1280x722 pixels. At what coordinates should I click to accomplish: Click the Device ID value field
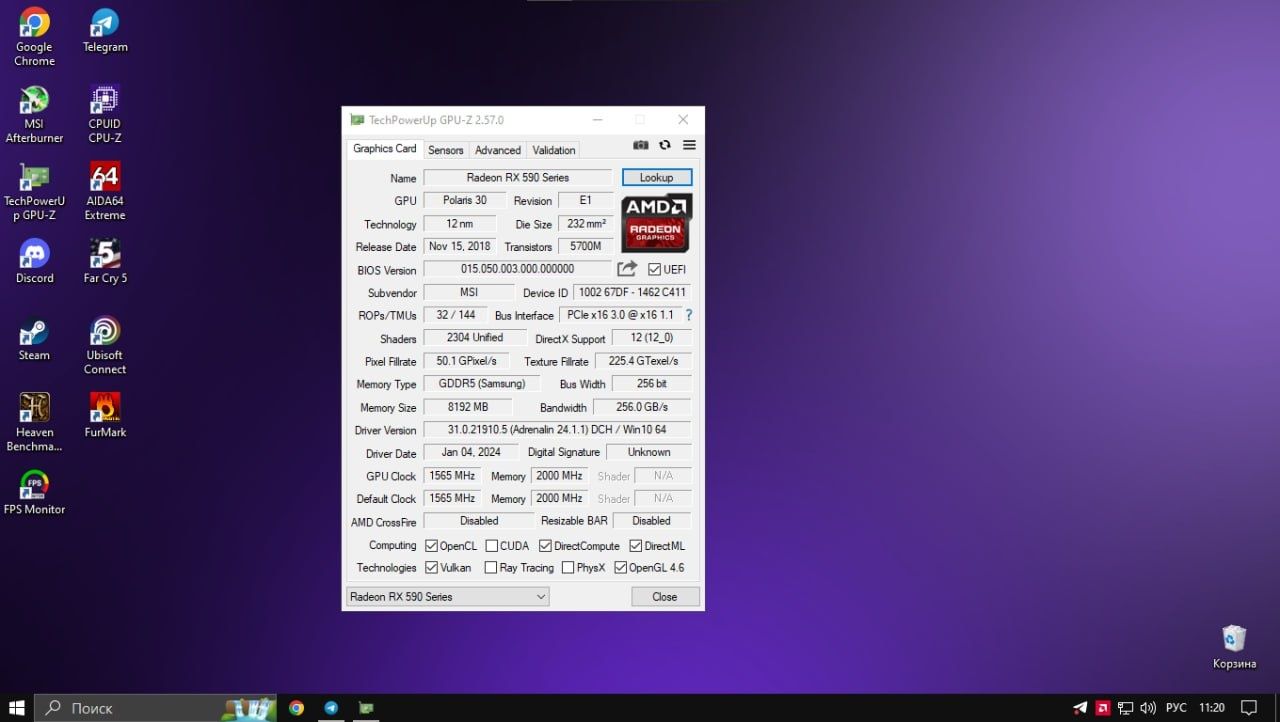[x=632, y=293]
